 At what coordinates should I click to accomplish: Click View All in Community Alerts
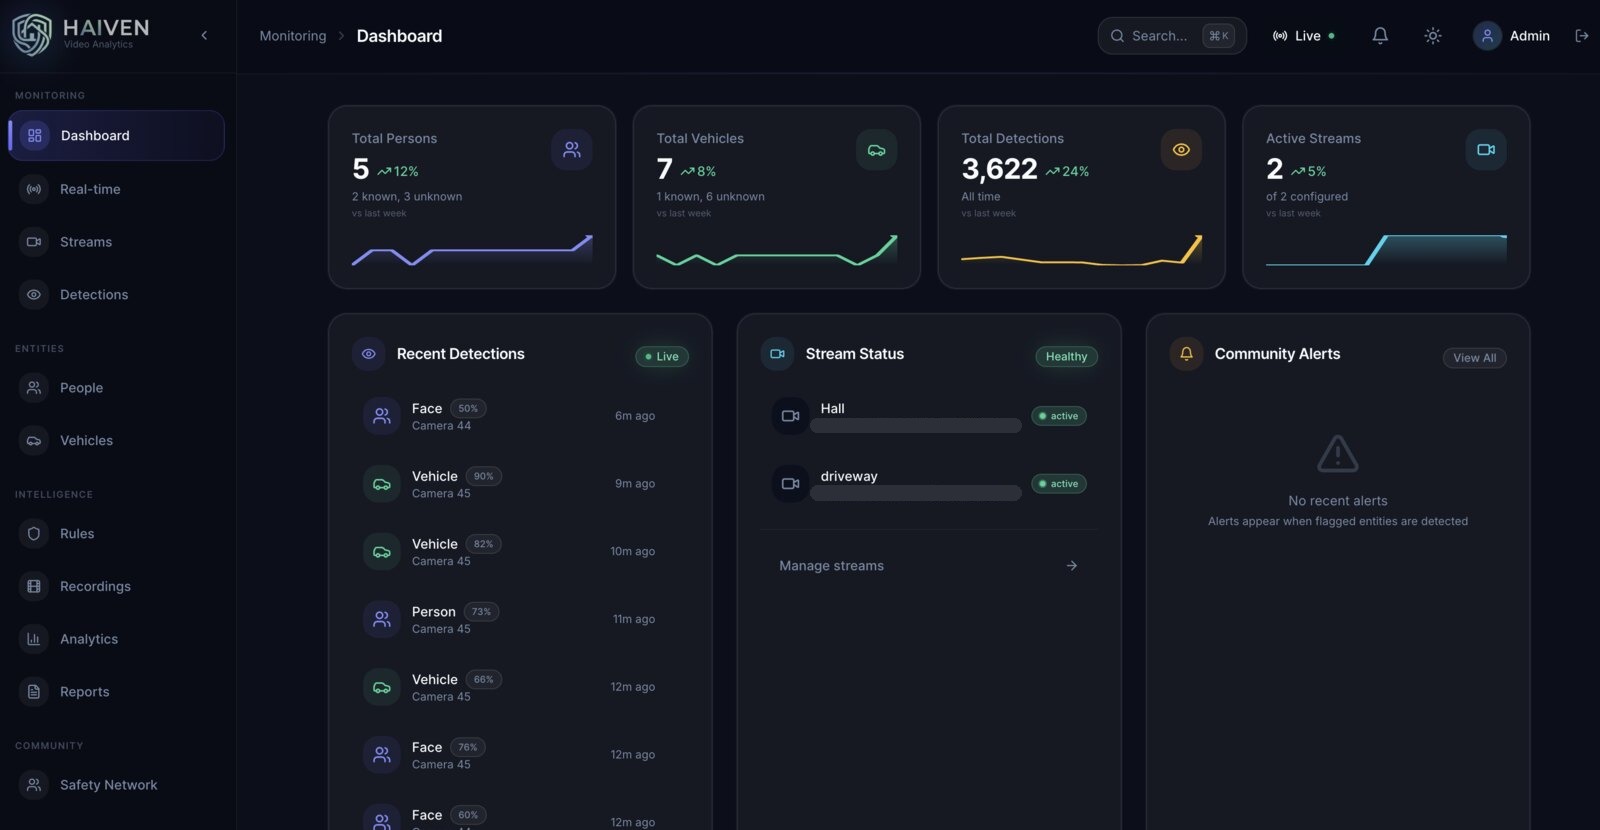(1474, 358)
